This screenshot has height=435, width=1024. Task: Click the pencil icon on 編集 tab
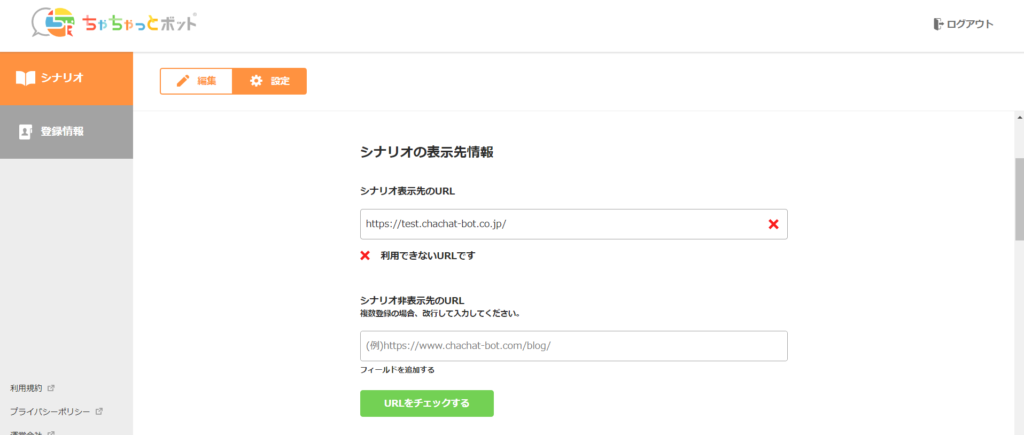click(183, 81)
